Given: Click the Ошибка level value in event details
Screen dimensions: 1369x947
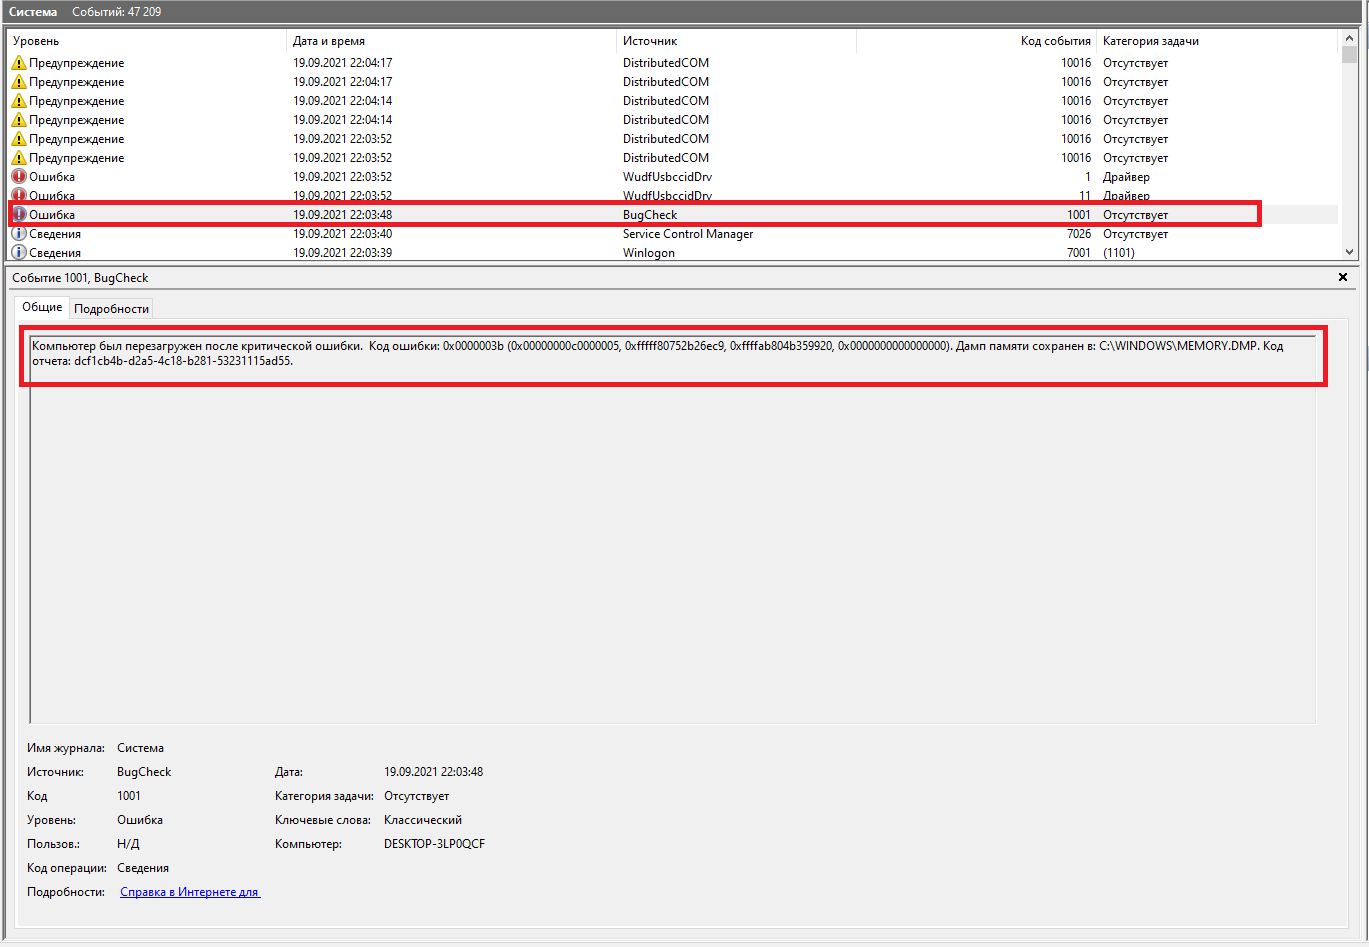Looking at the screenshot, I should pos(140,820).
